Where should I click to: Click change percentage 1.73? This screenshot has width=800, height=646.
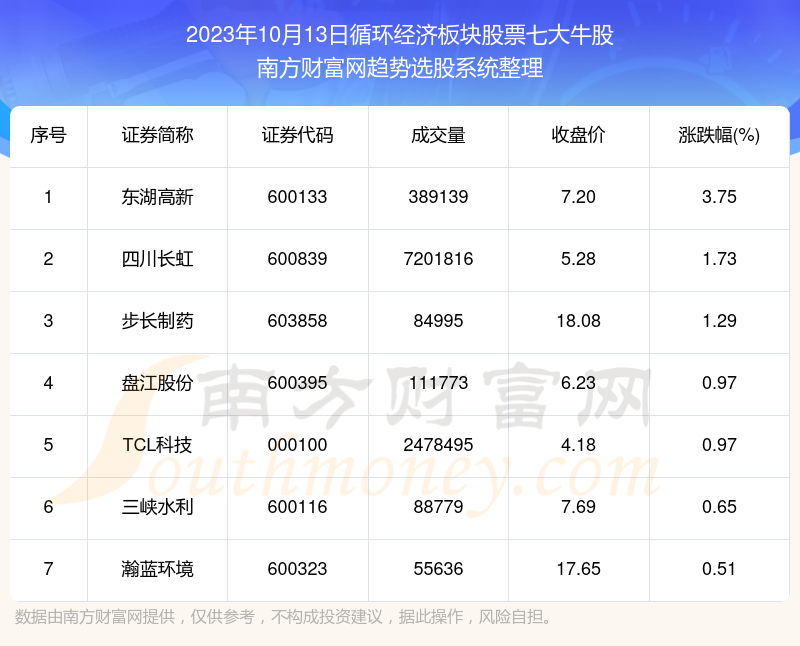tap(719, 259)
